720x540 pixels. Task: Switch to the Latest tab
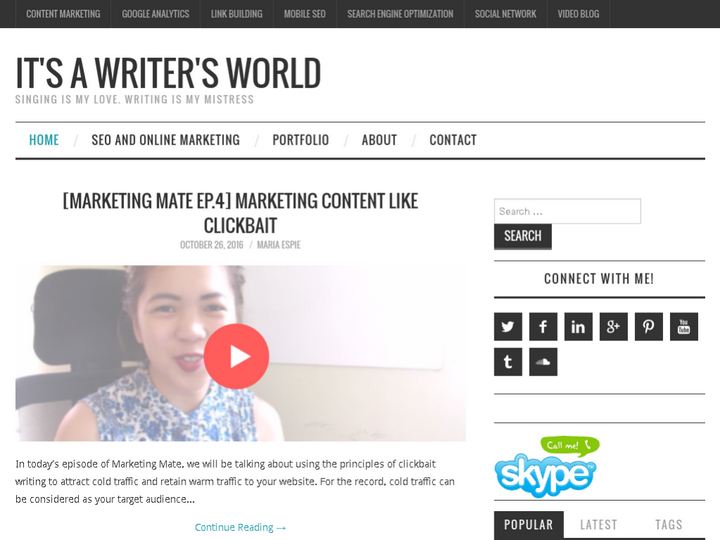pyautogui.click(x=598, y=524)
